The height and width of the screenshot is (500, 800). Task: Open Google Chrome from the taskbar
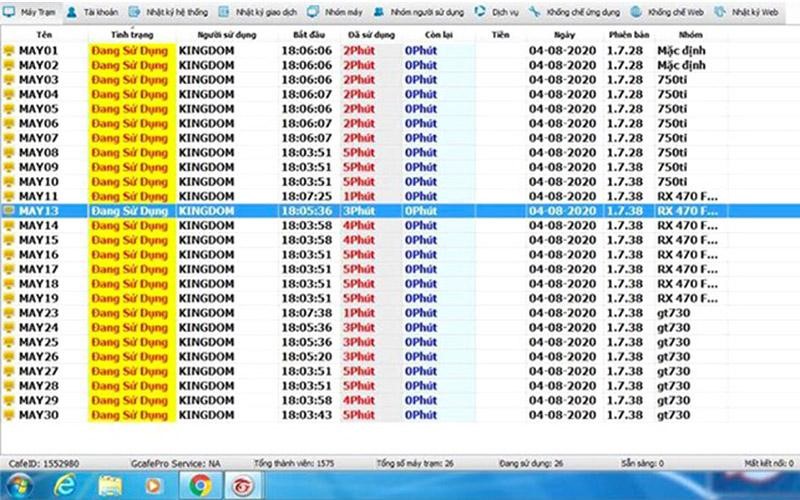coord(201,485)
